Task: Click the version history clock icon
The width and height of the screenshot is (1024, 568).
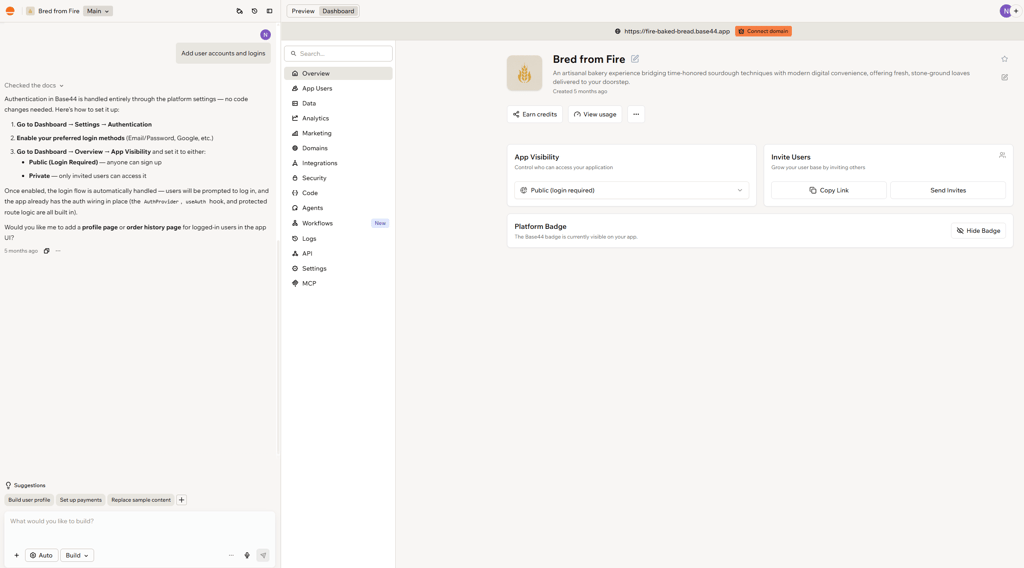Action: click(255, 11)
